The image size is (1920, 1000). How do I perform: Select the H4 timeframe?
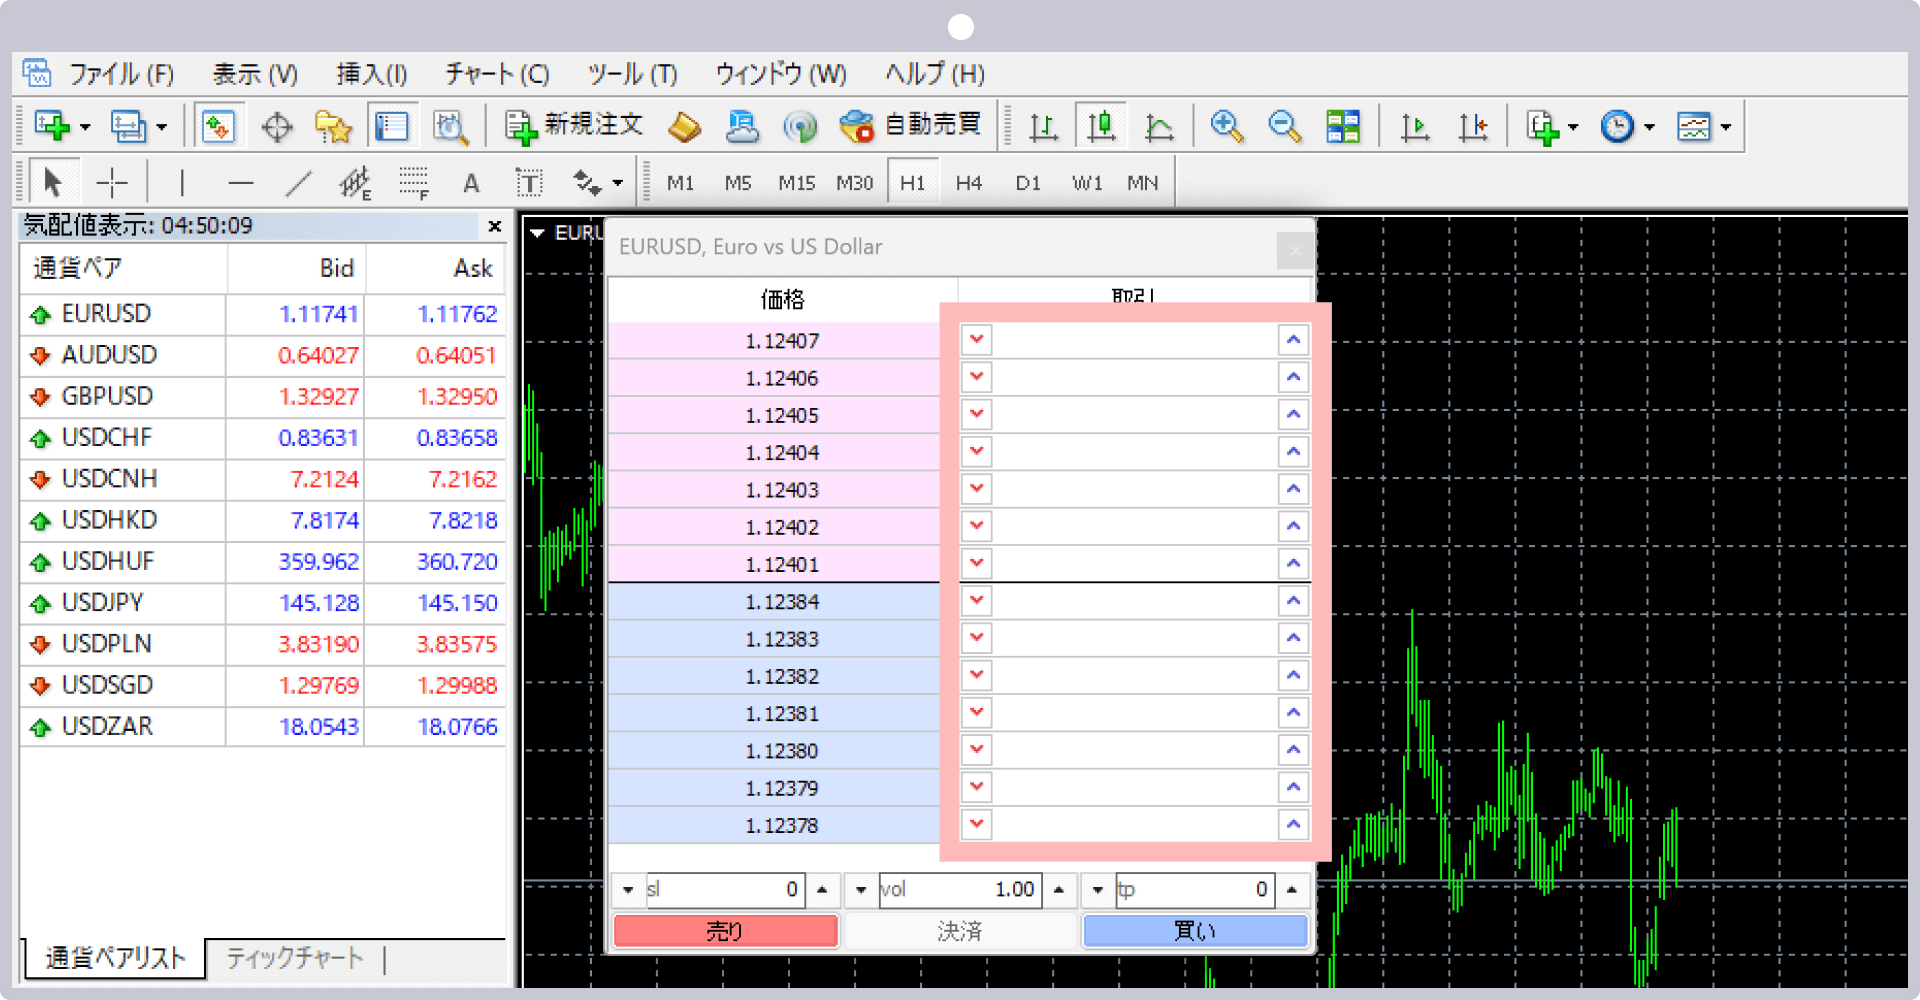968,183
